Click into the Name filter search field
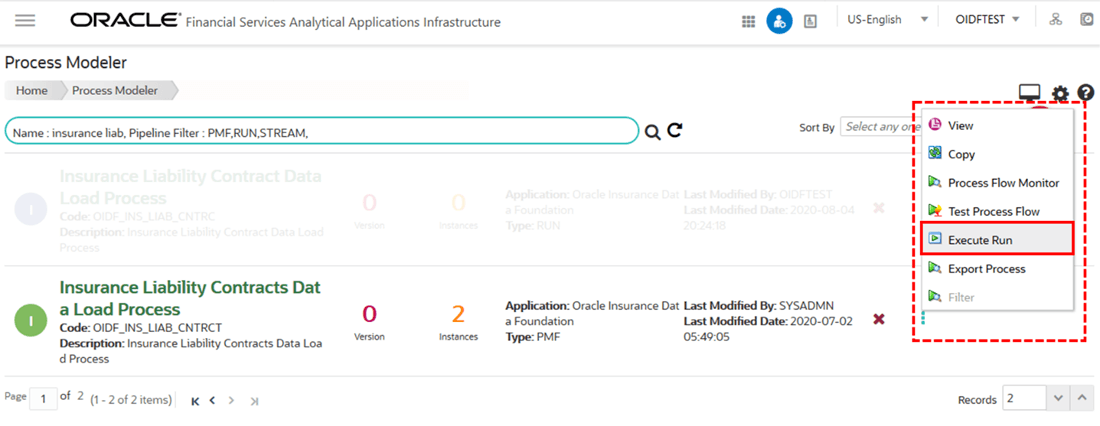1100x426 pixels. click(321, 131)
